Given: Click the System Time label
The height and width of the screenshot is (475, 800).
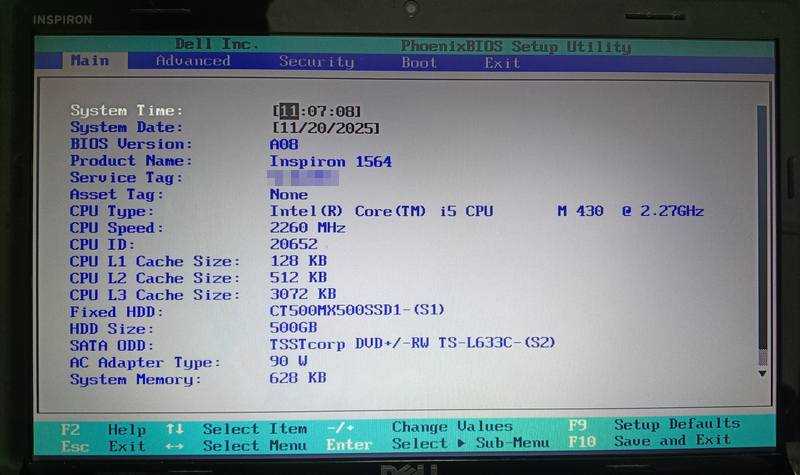Looking at the screenshot, I should point(127,110).
